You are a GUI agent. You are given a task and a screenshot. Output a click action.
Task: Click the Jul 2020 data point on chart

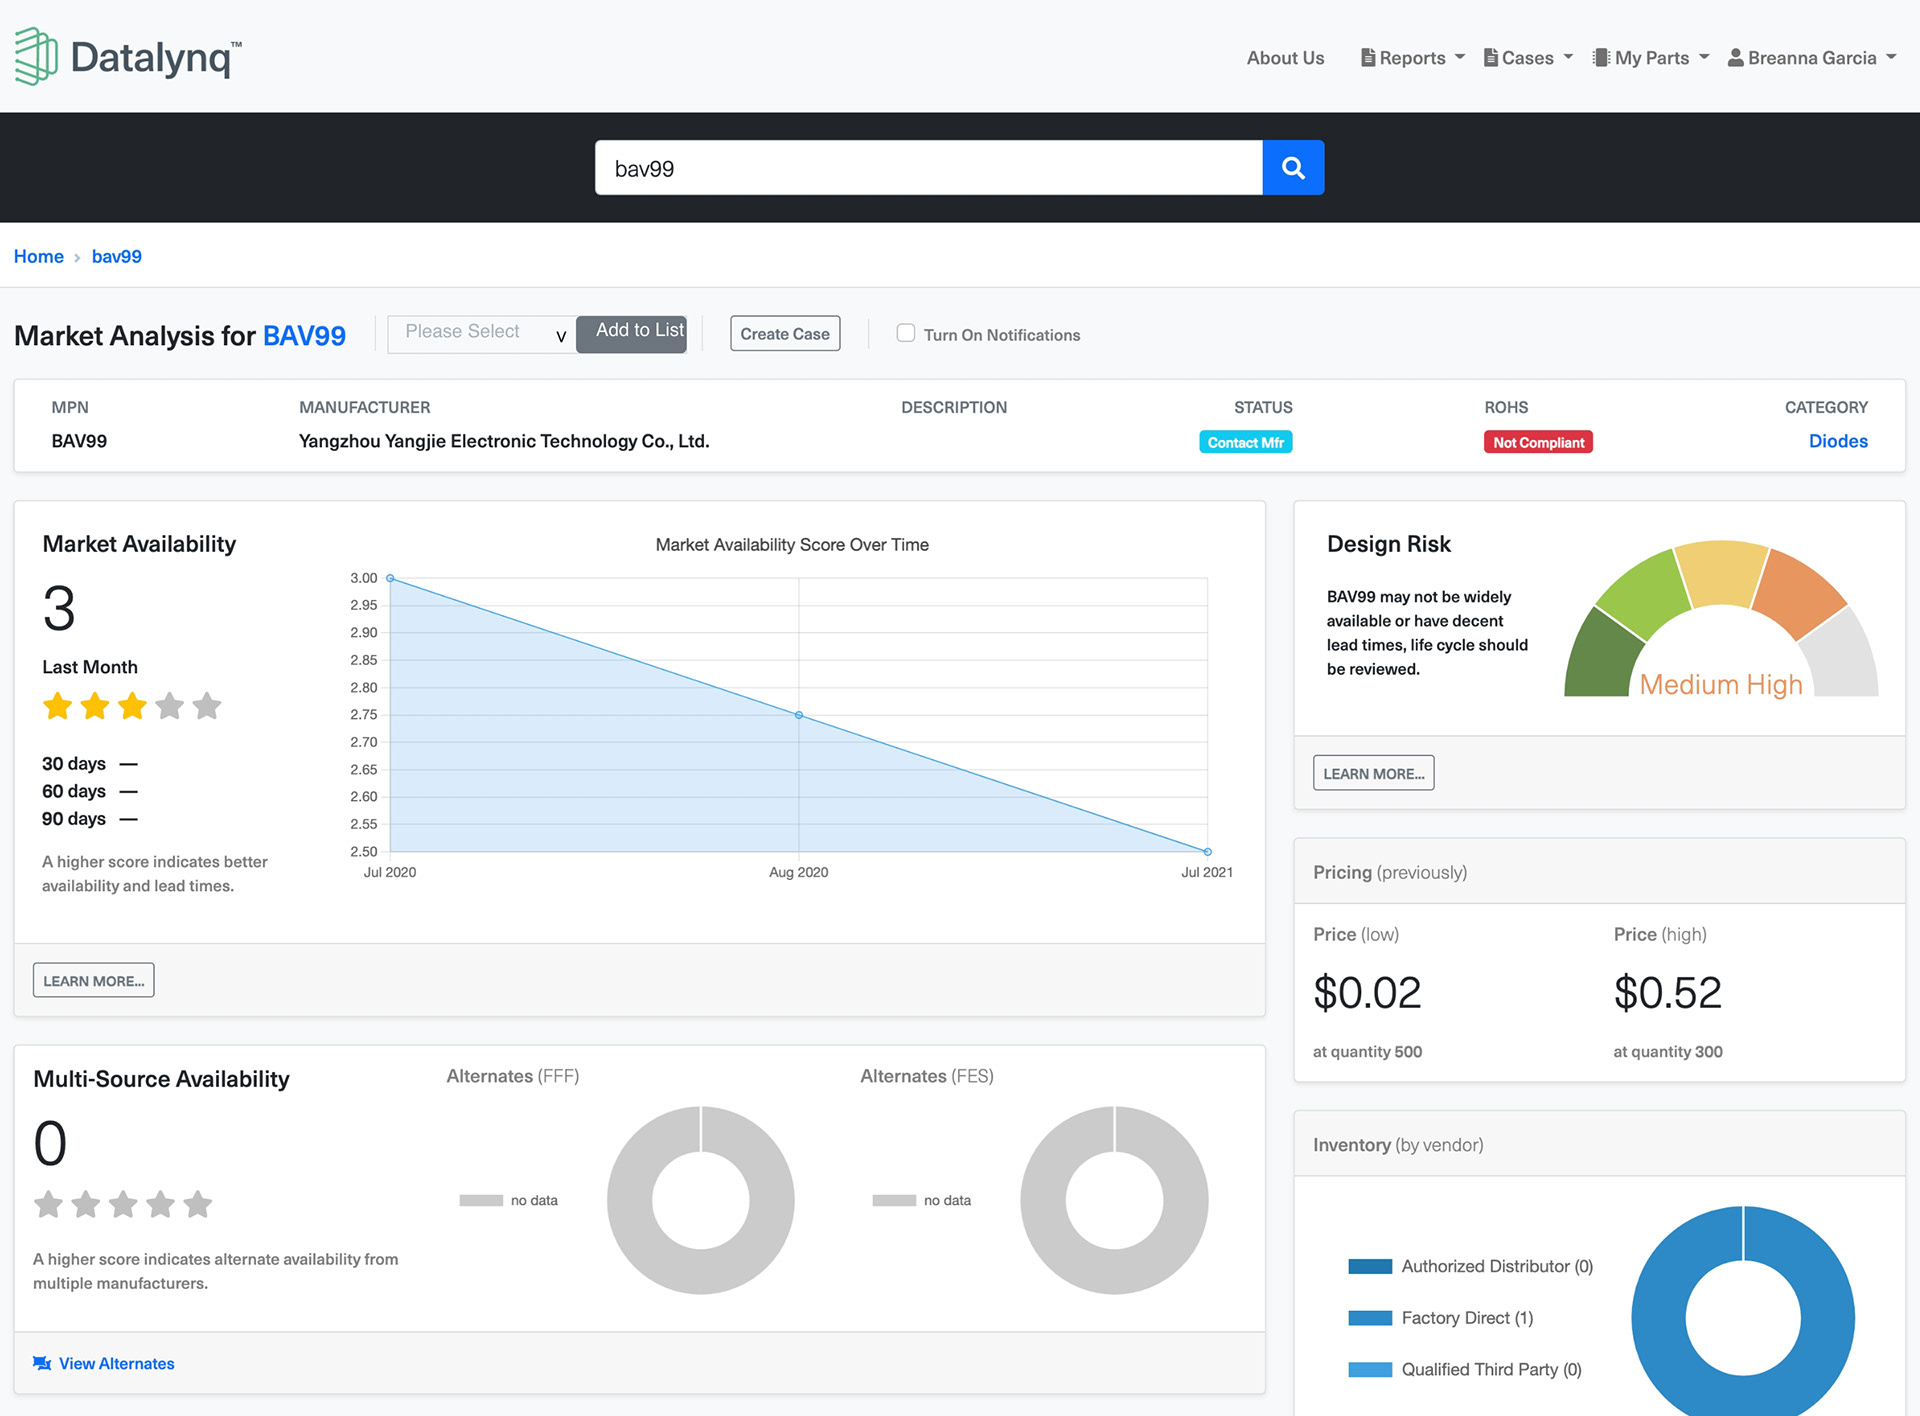point(390,578)
